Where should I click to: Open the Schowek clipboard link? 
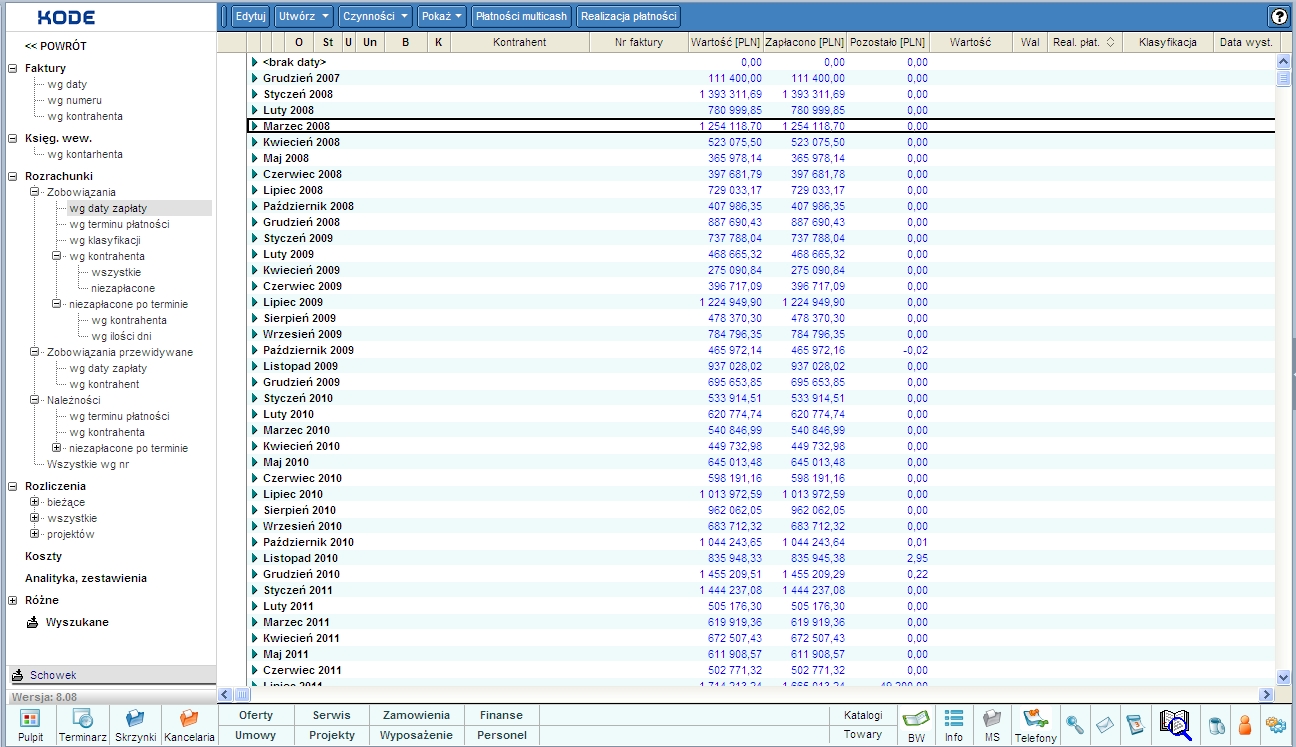53,675
